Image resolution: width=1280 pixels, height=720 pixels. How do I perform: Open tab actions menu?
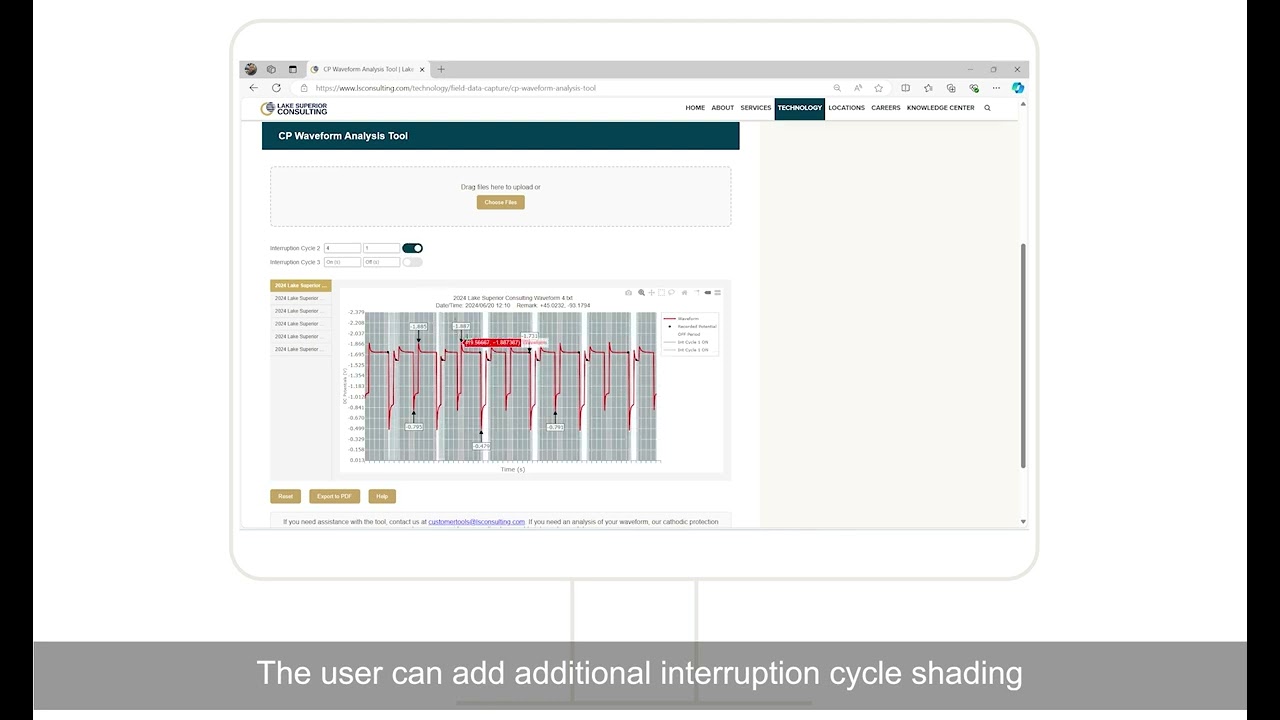click(x=293, y=69)
